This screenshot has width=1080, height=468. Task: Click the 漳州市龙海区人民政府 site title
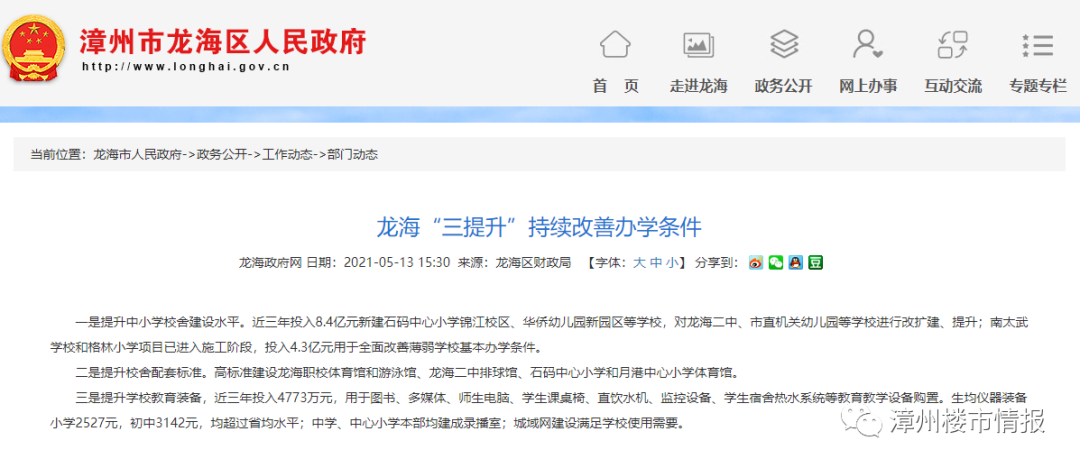[x=222, y=42]
